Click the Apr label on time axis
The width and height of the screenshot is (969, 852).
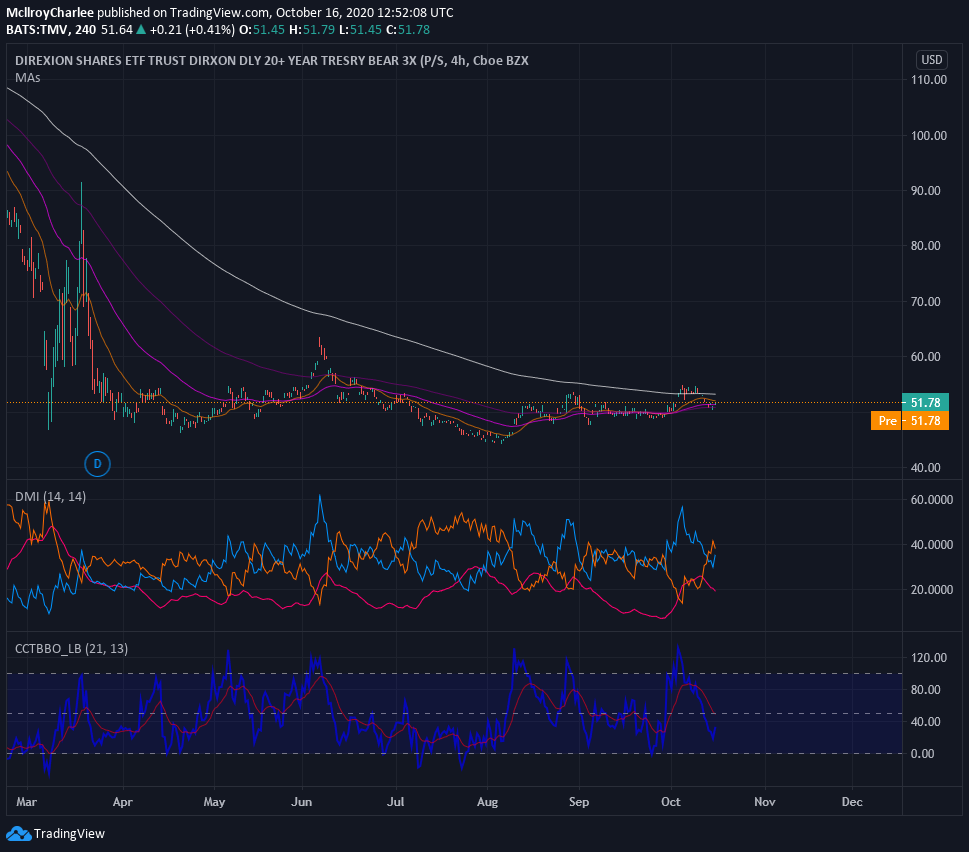click(x=123, y=802)
